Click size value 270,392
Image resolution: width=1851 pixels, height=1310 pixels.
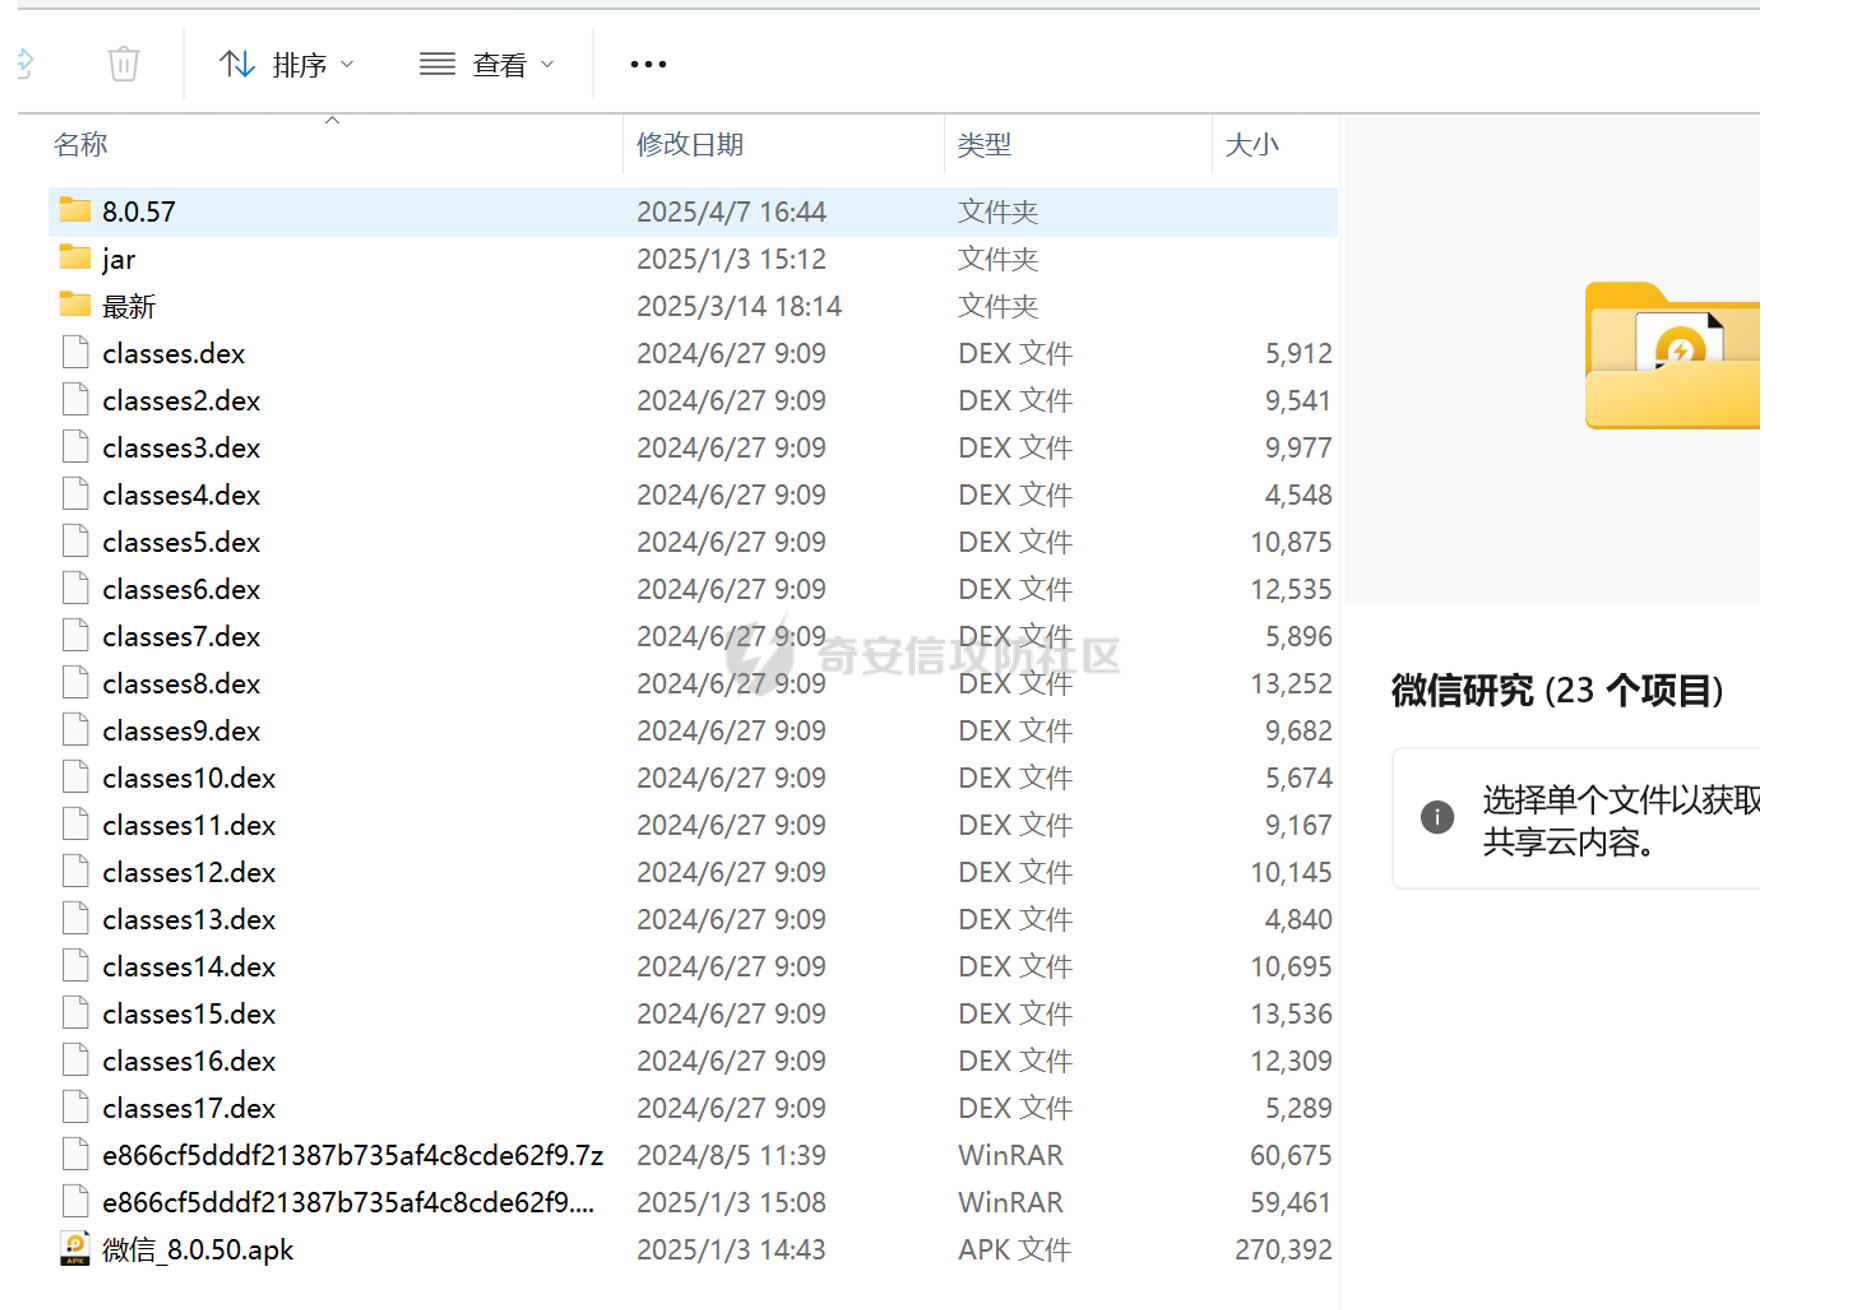[x=1283, y=1249]
